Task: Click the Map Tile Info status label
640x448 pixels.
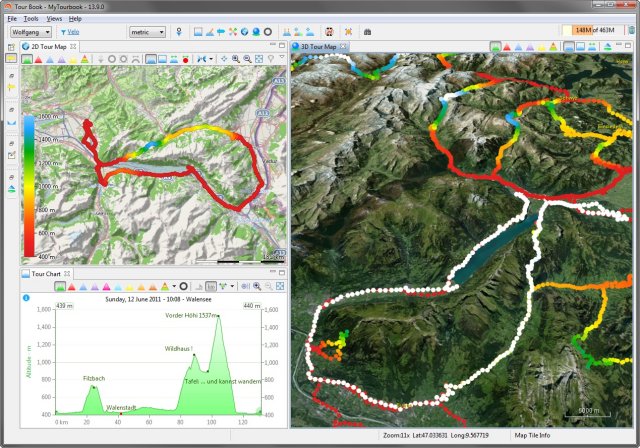Action: (532, 435)
